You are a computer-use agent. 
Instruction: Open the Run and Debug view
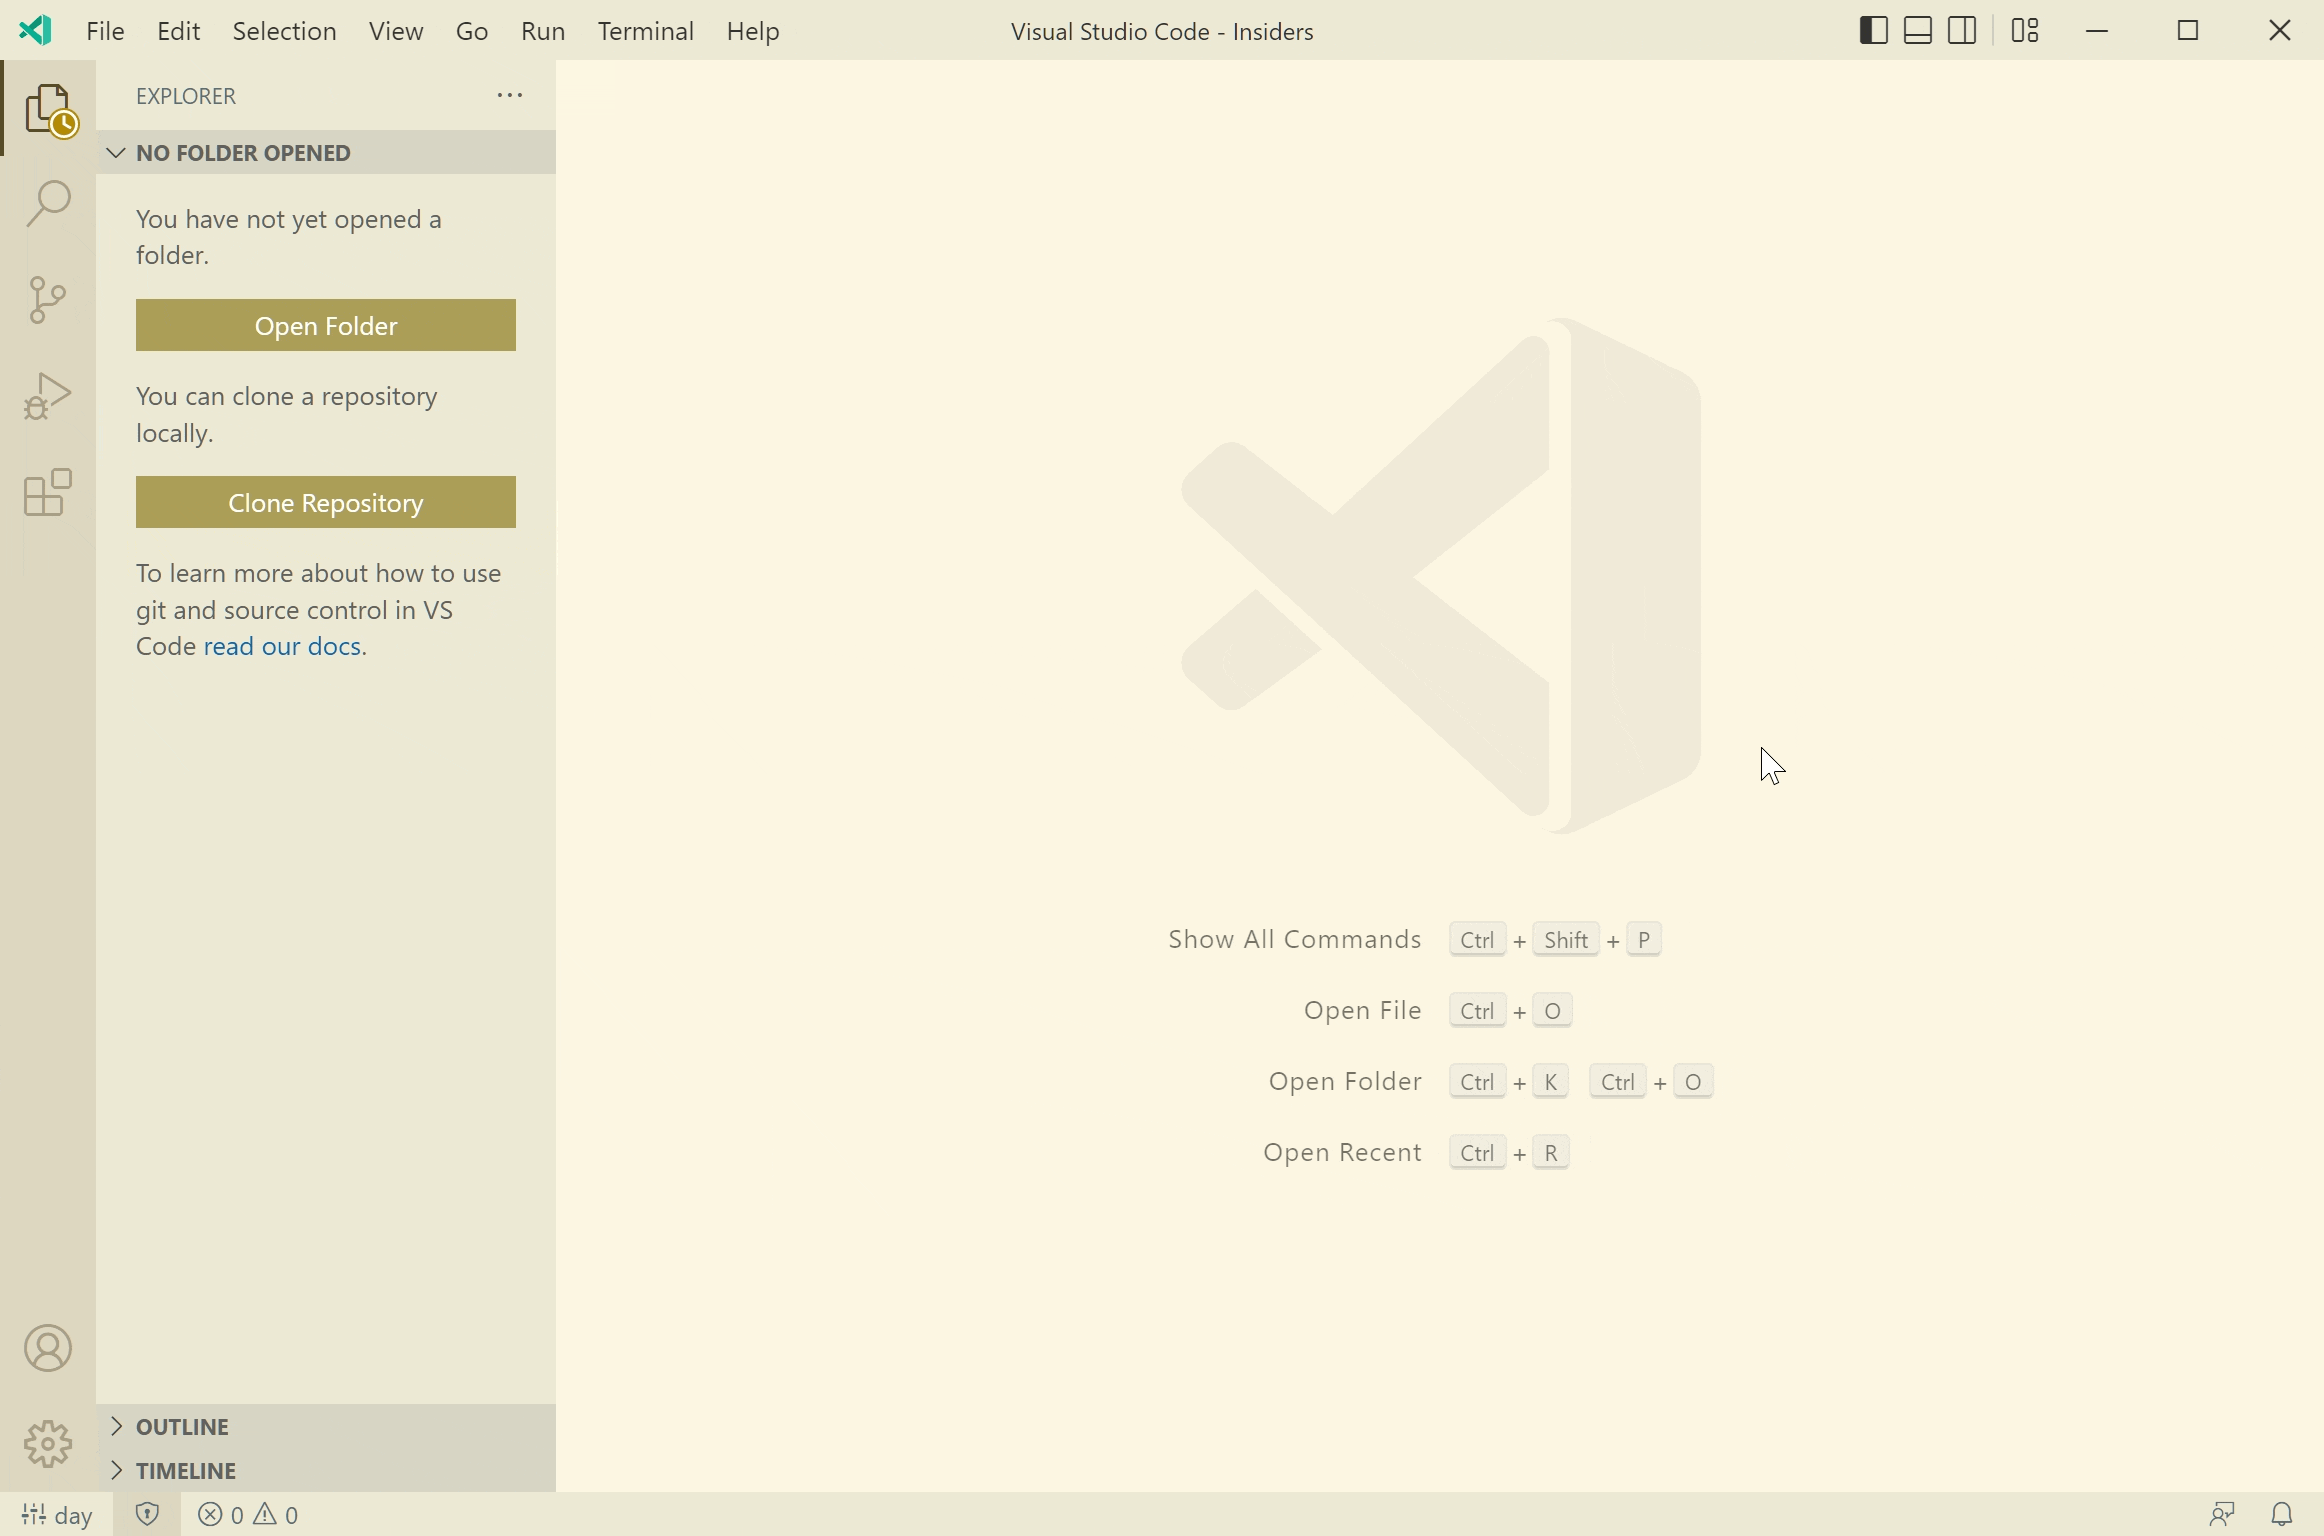coord(48,396)
